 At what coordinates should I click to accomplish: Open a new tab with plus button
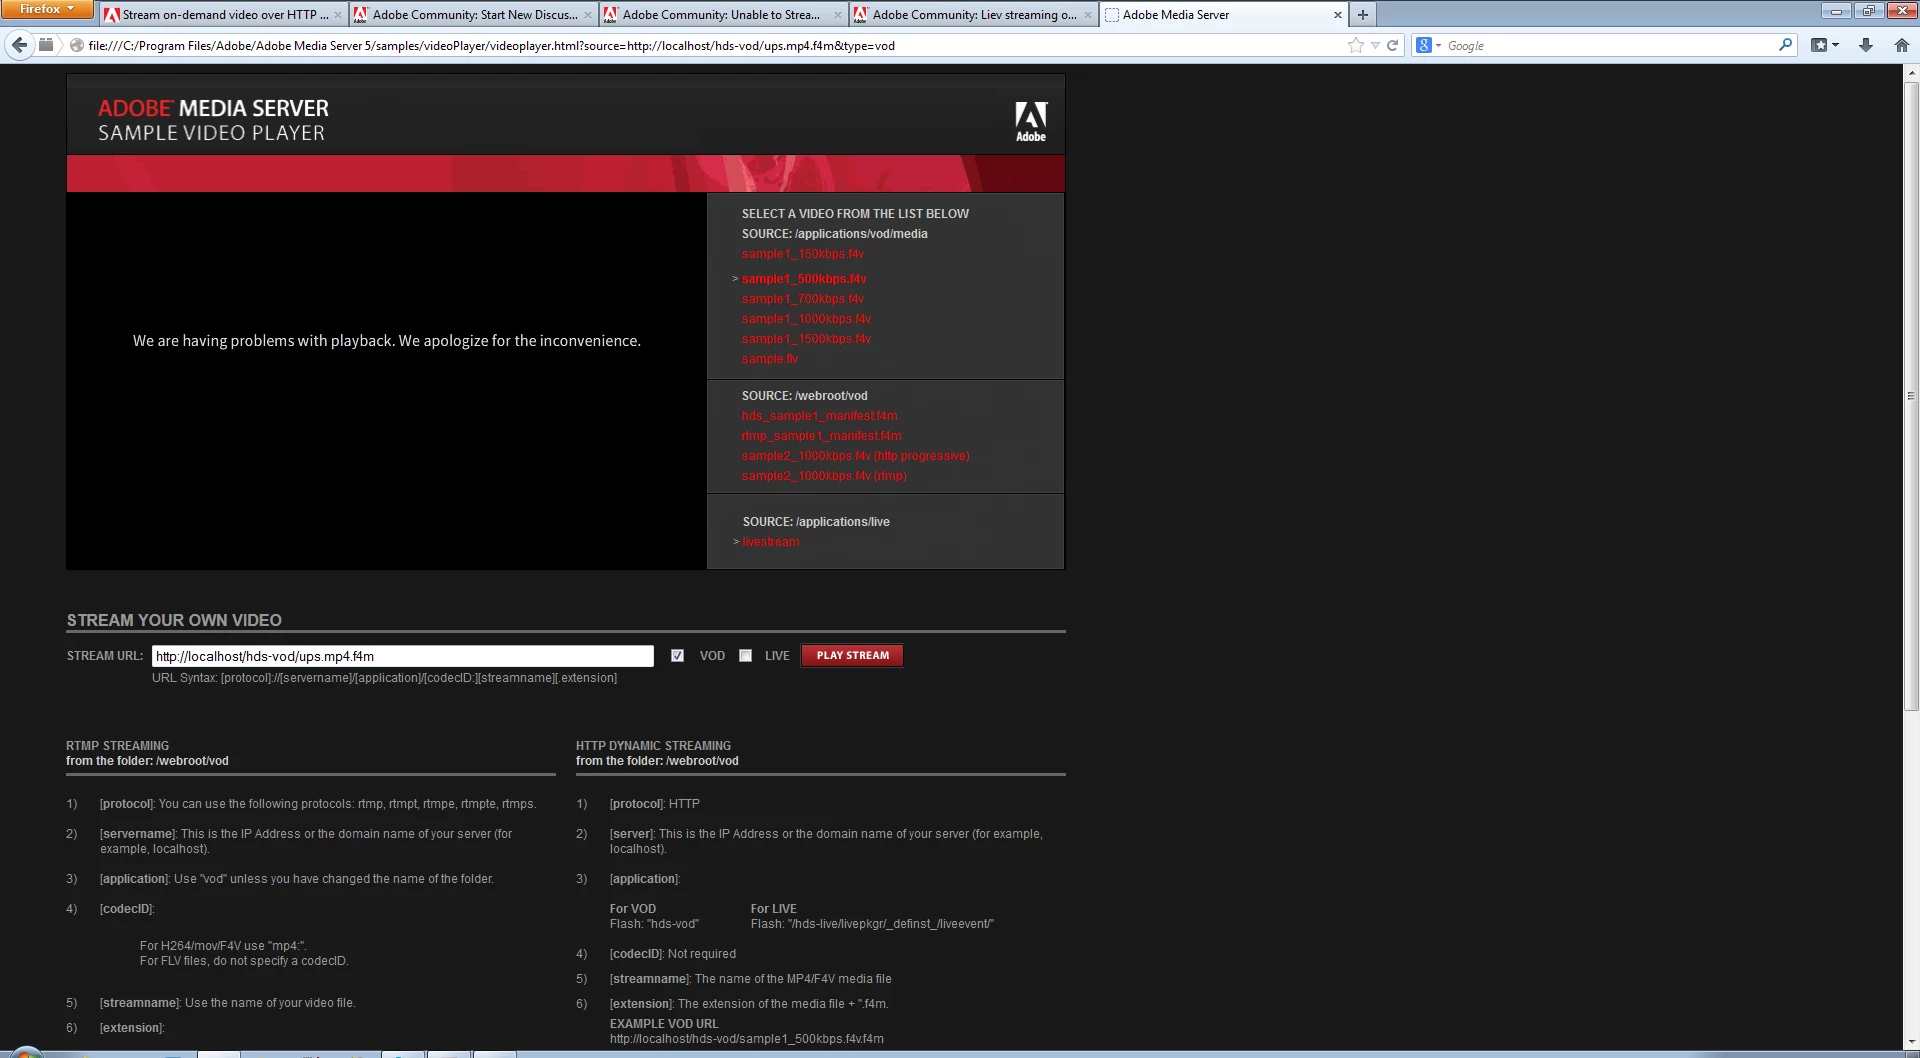tap(1362, 15)
